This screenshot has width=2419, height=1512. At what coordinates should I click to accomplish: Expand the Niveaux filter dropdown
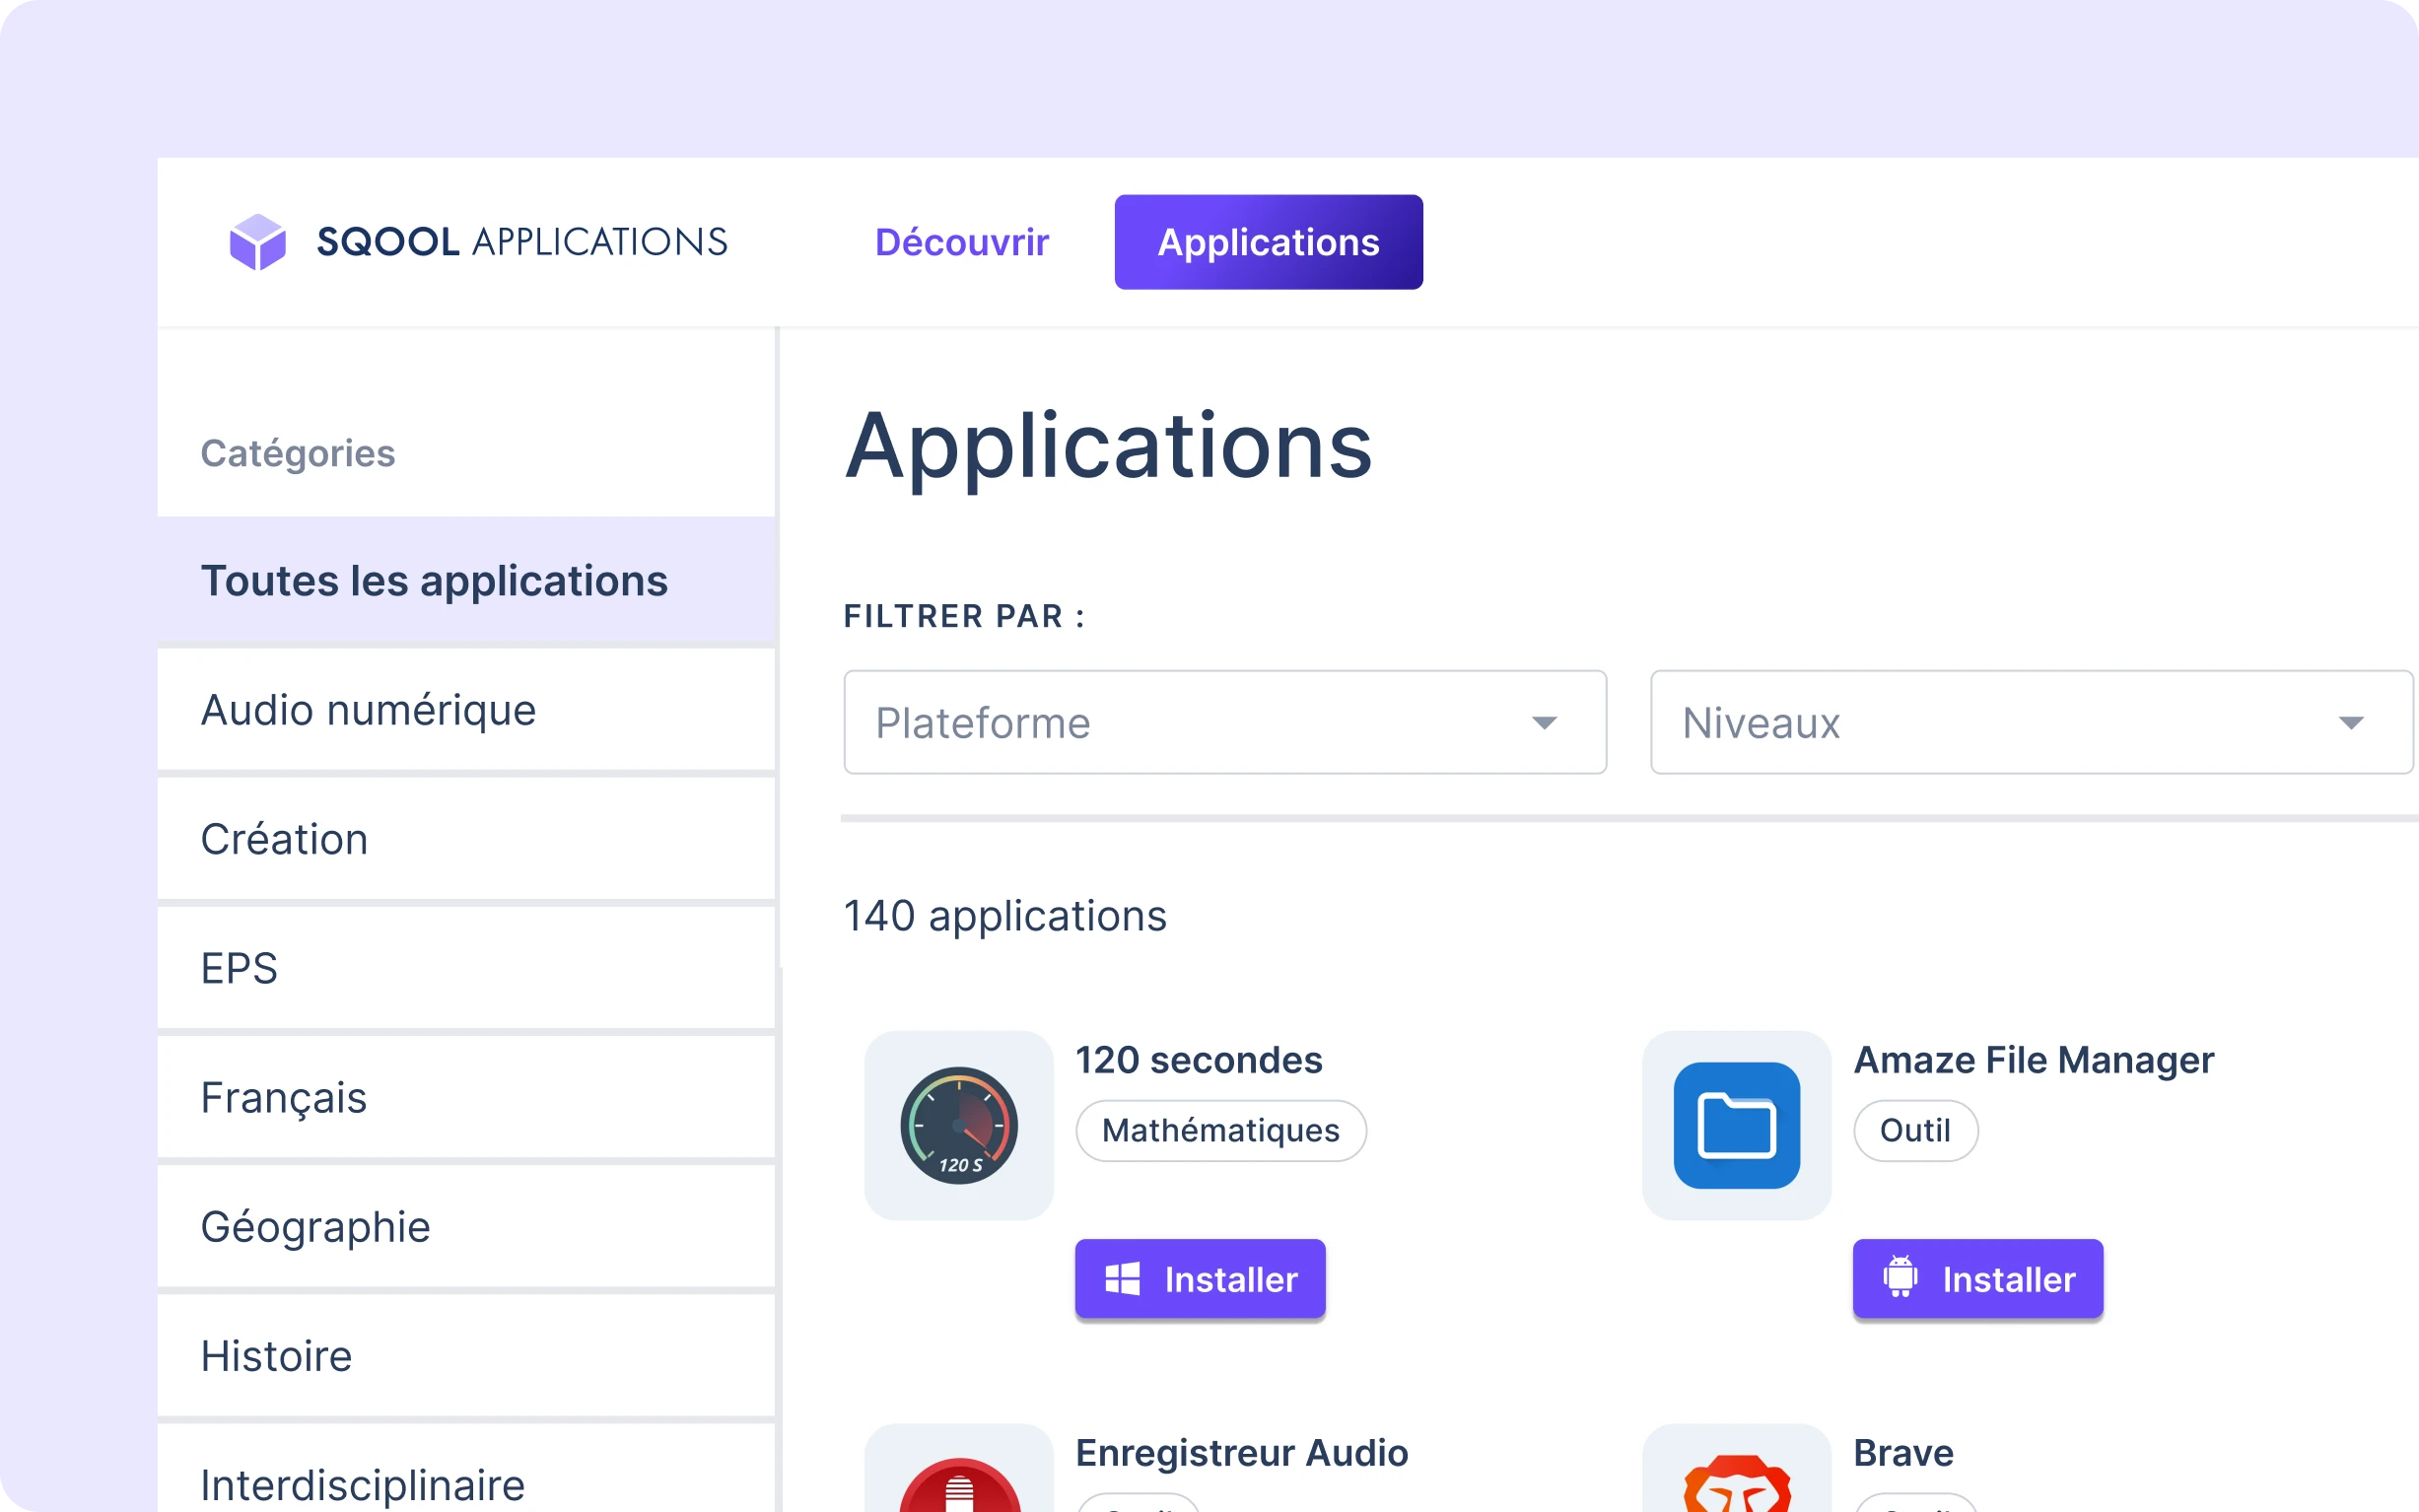2032,722
